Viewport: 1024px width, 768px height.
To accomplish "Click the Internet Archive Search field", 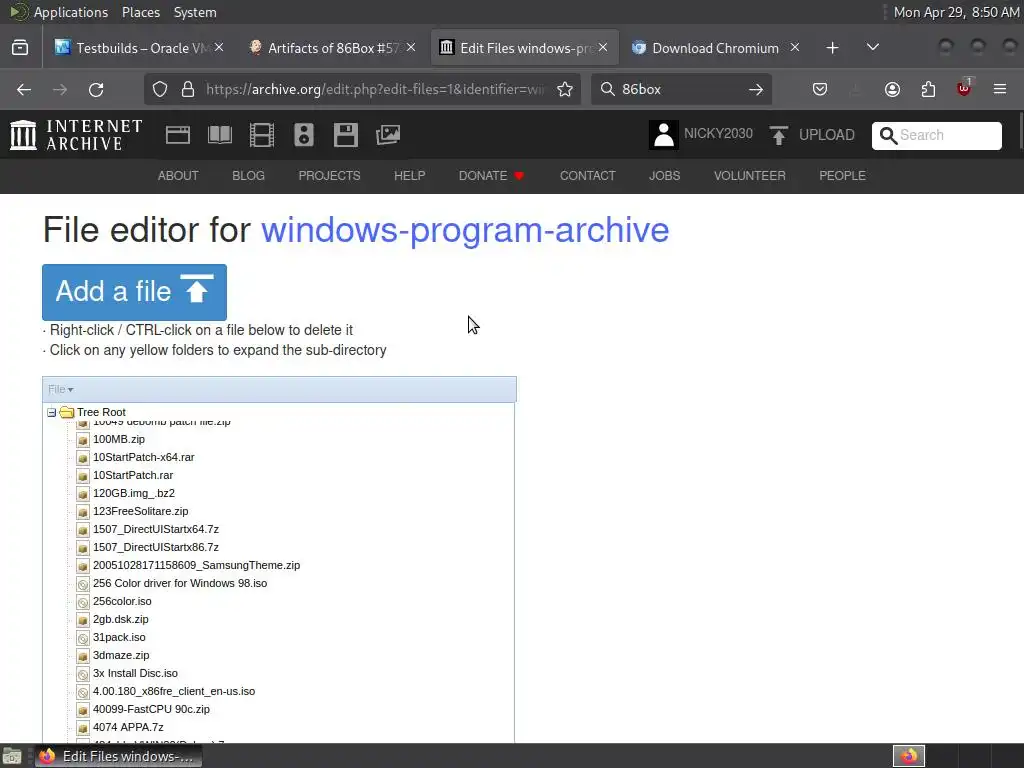I will pos(936,135).
